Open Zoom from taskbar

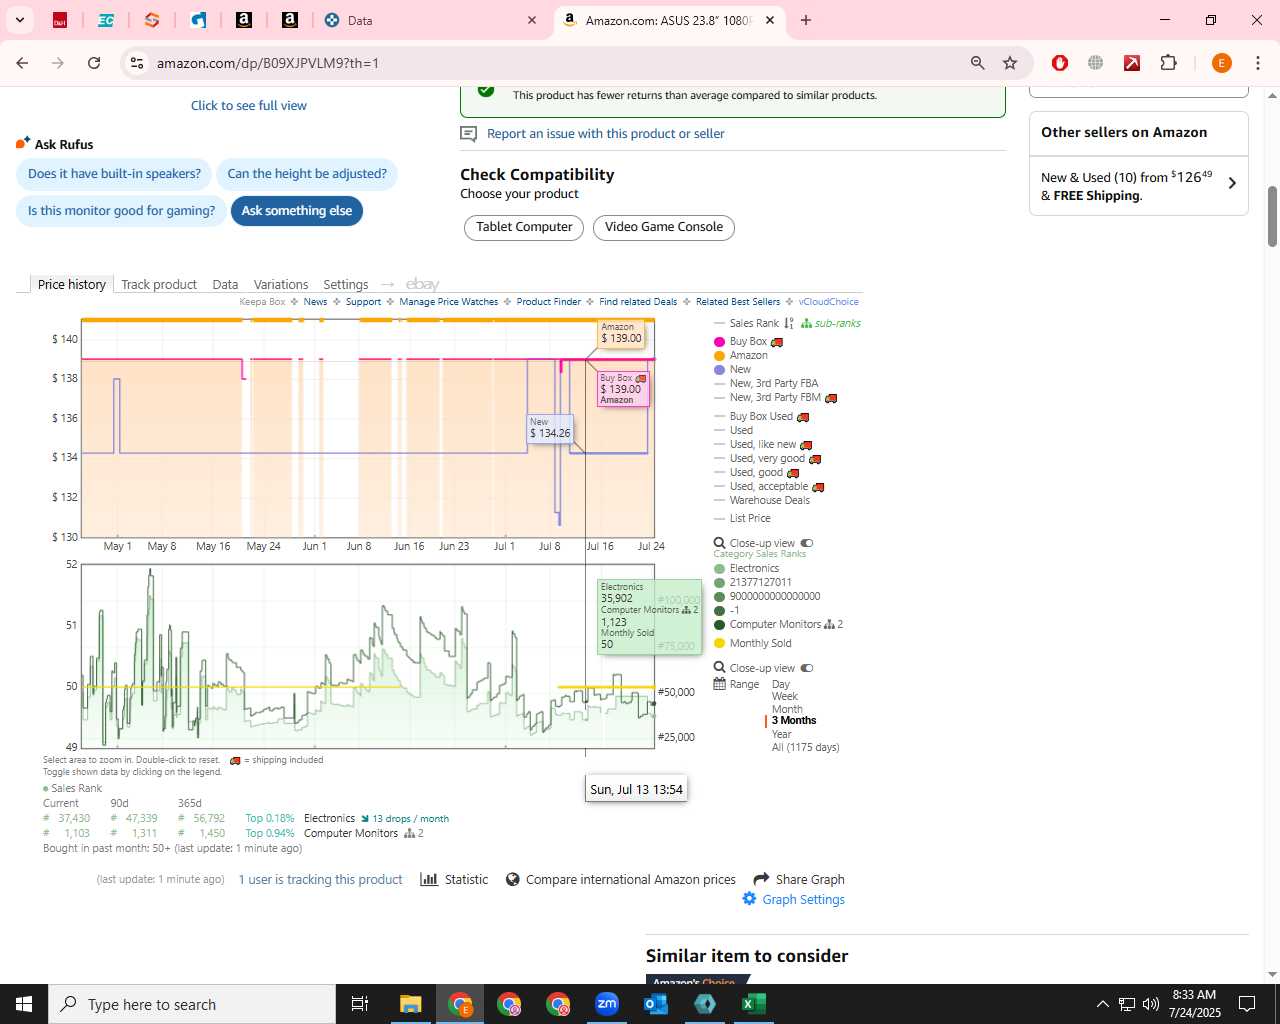607,1004
